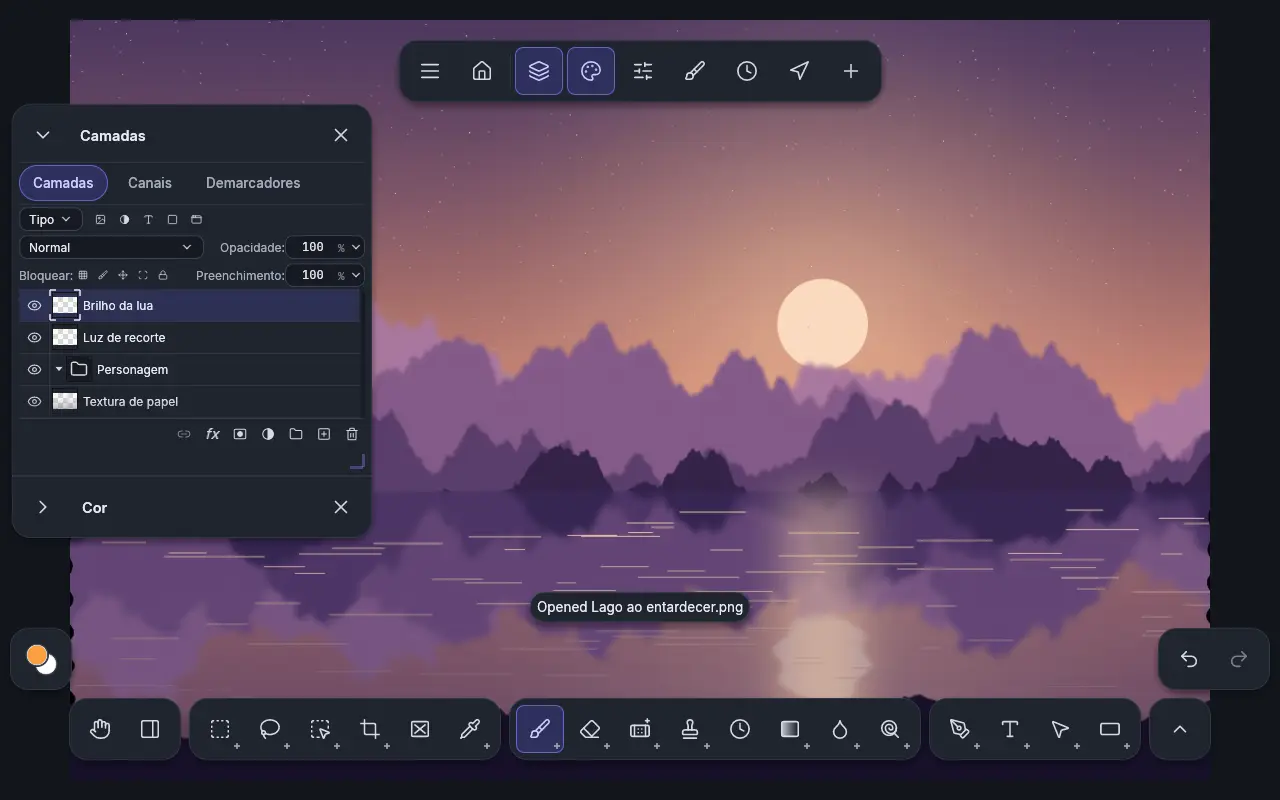Image resolution: width=1280 pixels, height=800 pixels.
Task: Select the Clone Stamp tool
Action: click(x=690, y=729)
